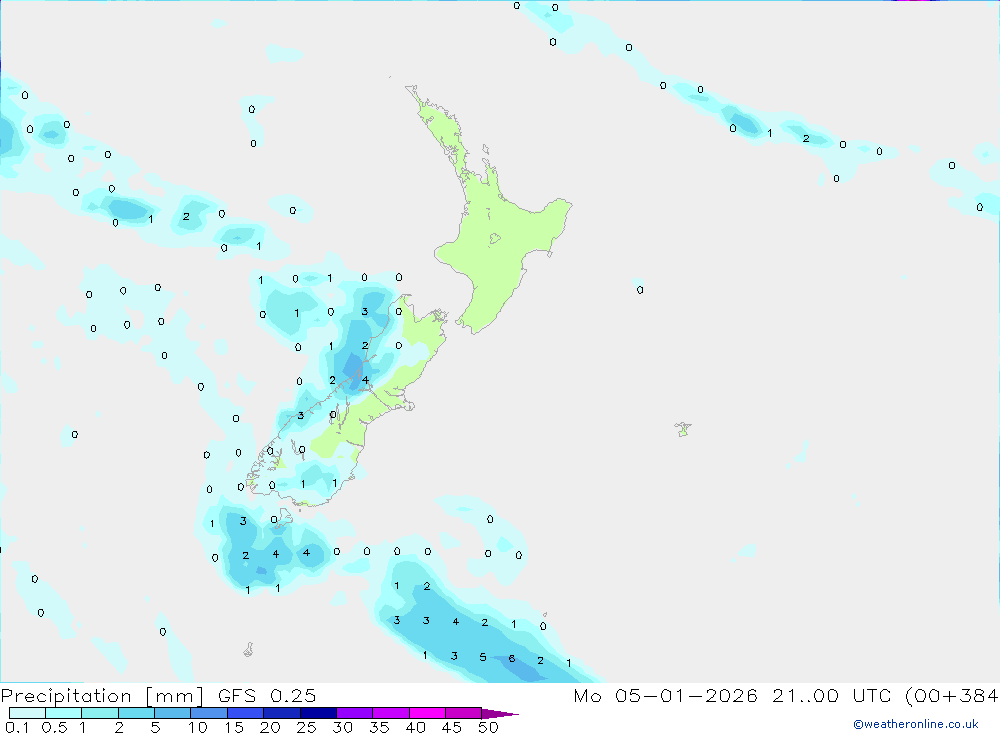Viewport: 1000px width, 733px height.
Task: Click the 40–45 mm magenta legend segment
Action: (x=427, y=713)
